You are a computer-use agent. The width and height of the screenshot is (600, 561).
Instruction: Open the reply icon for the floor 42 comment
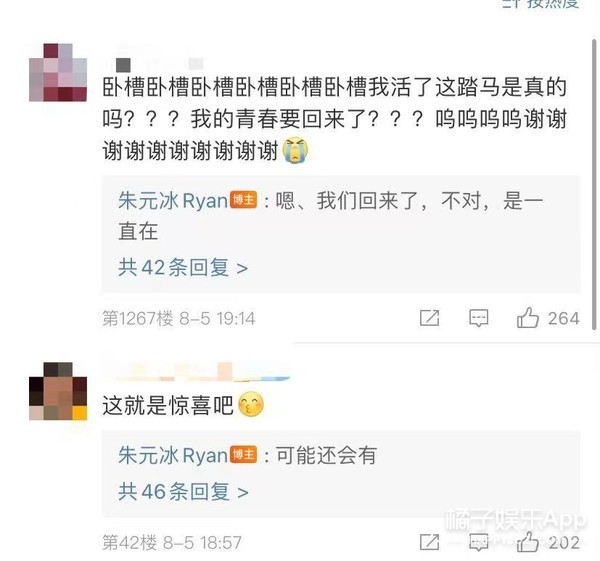coord(479,542)
